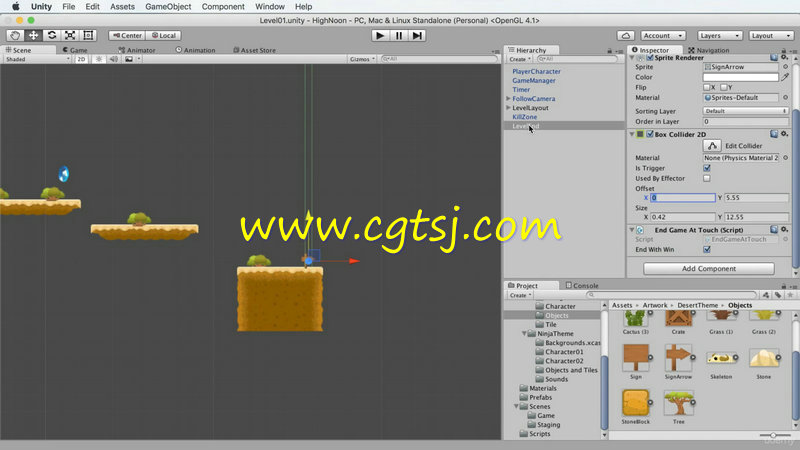Select the Sign asset thumbnail
This screenshot has width=800, height=450.
coord(636,358)
